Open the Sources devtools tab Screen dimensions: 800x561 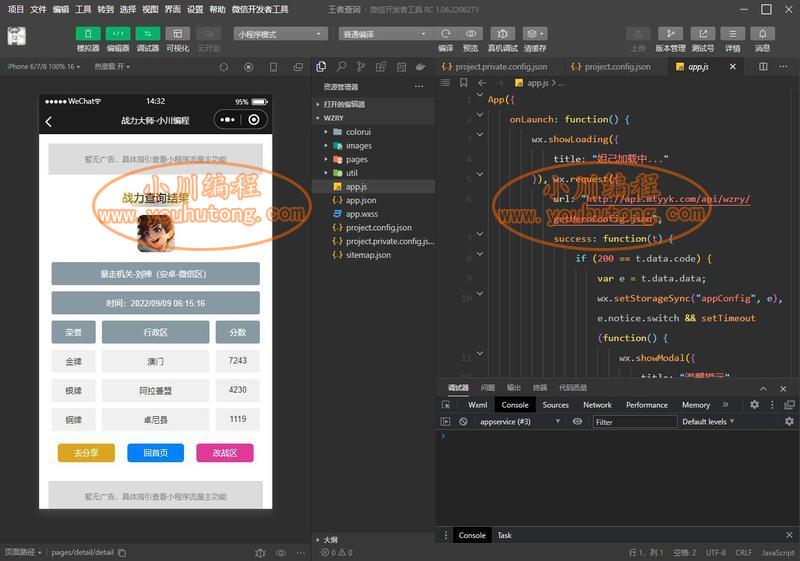pos(556,405)
